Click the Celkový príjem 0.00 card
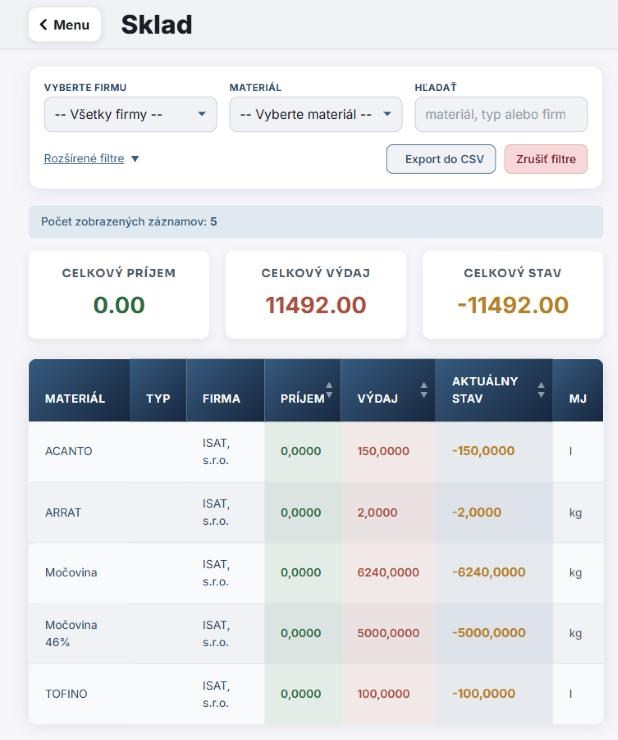 pos(119,294)
